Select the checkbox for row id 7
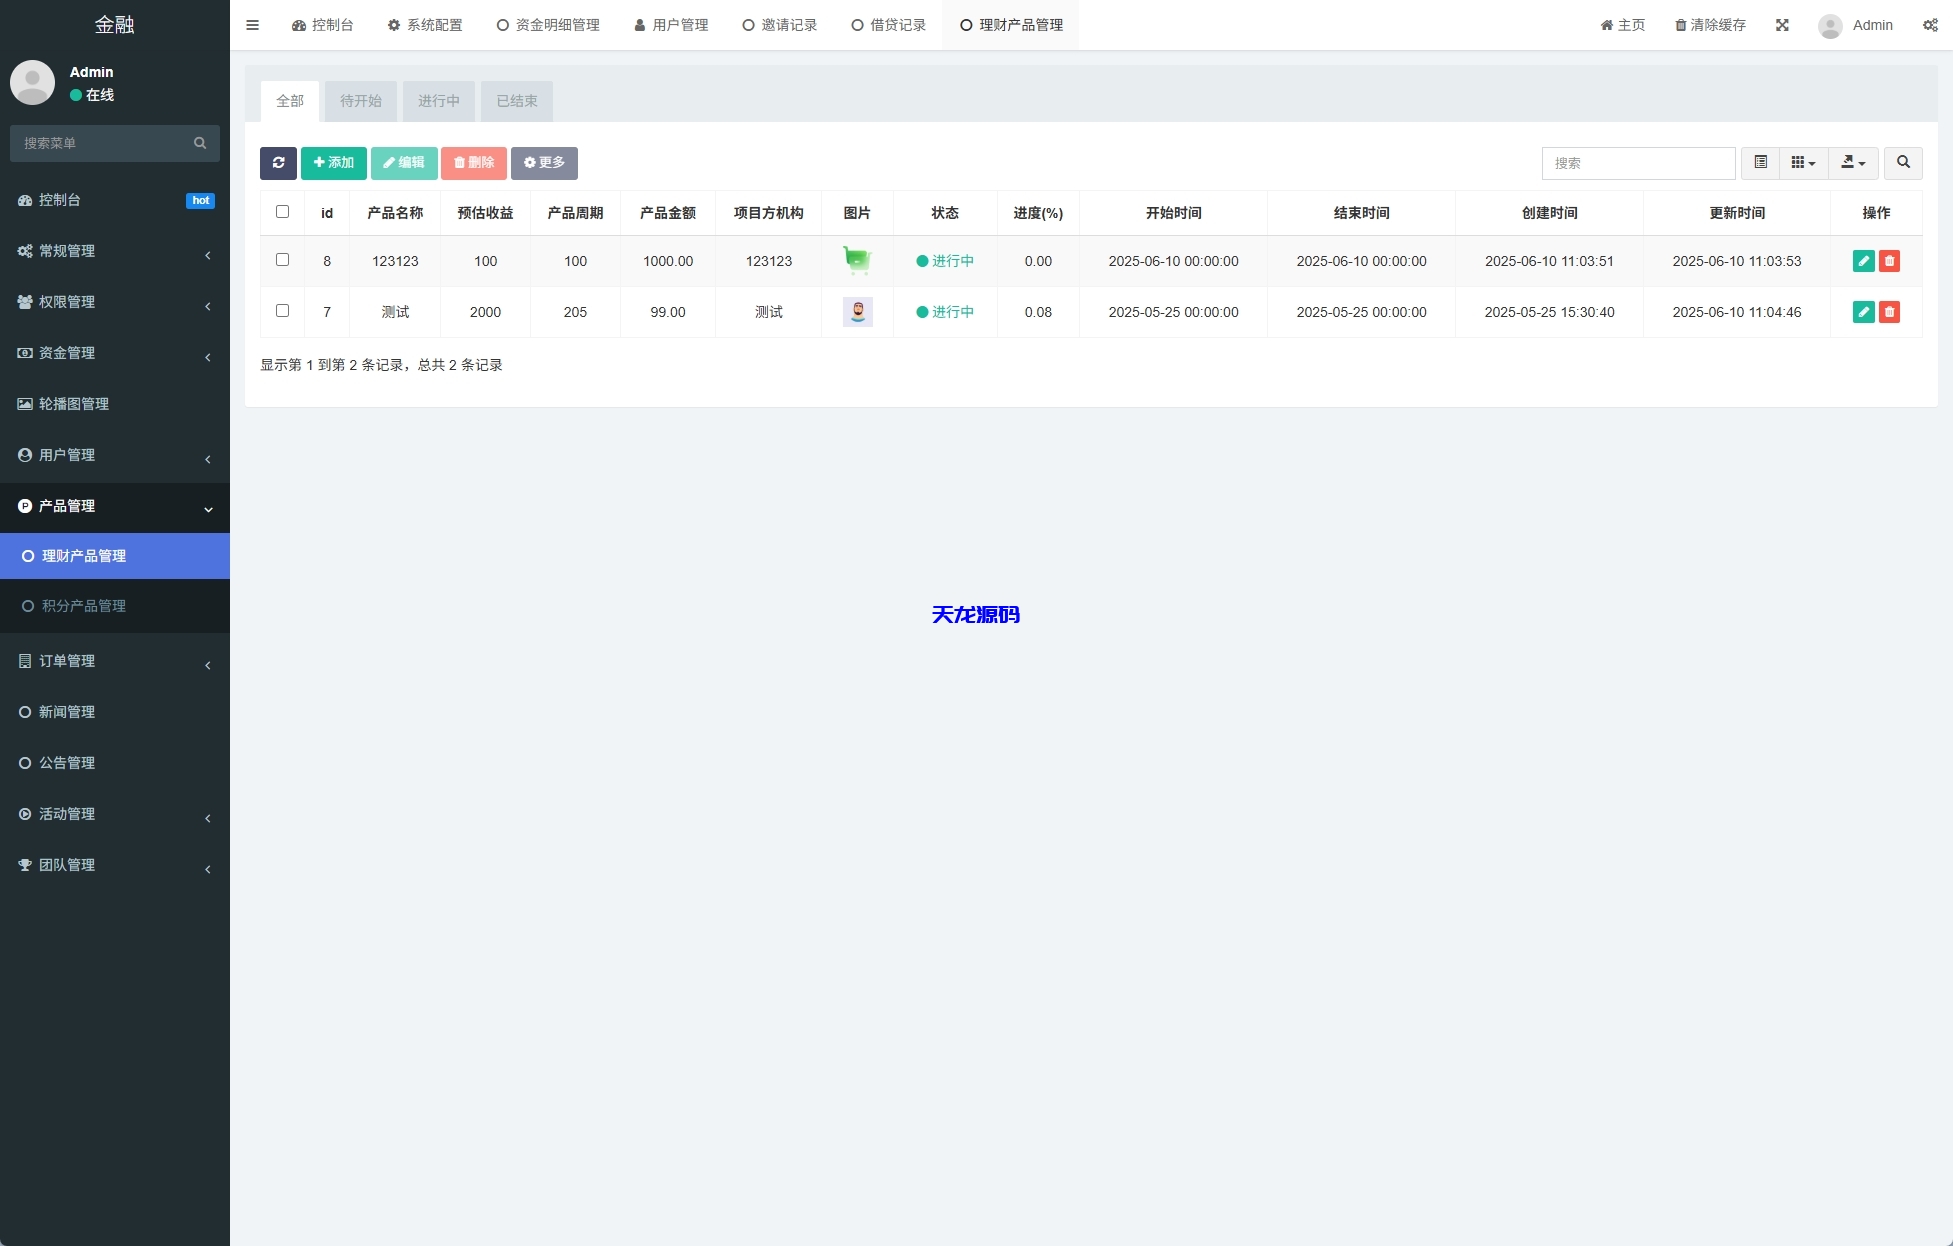Image resolution: width=1953 pixels, height=1246 pixels. 282,311
